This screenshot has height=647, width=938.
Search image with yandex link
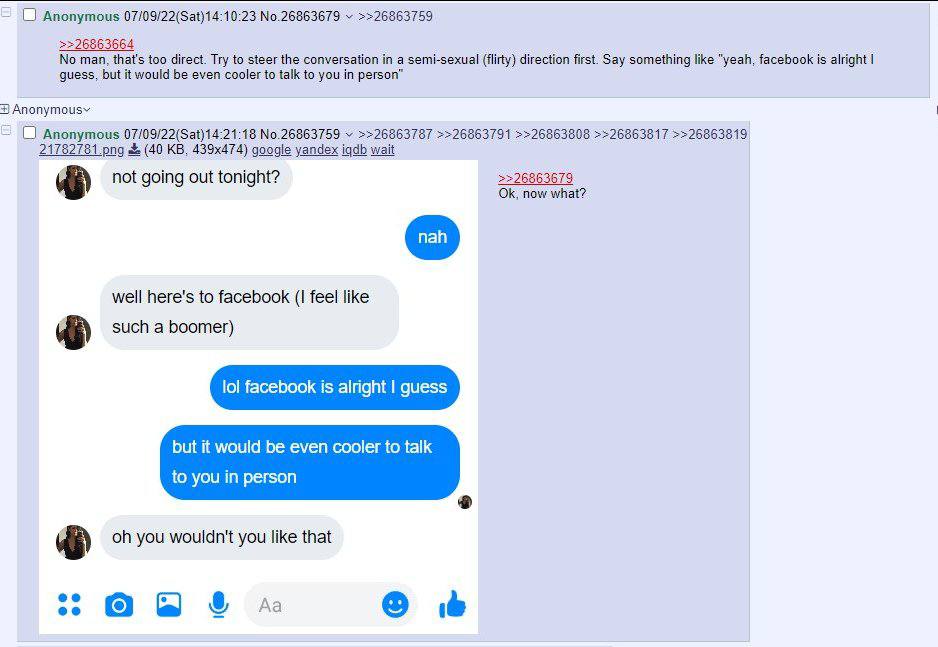coord(316,149)
